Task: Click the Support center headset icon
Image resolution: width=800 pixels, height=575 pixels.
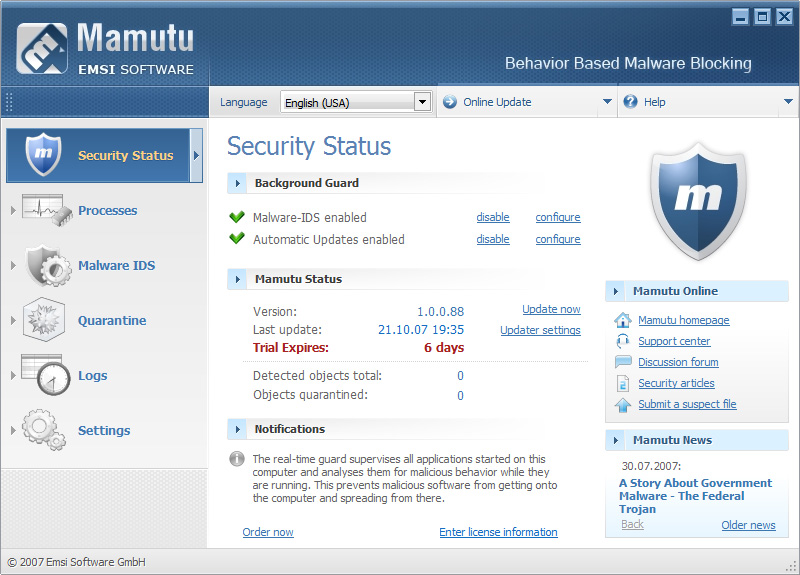Action: [622, 341]
